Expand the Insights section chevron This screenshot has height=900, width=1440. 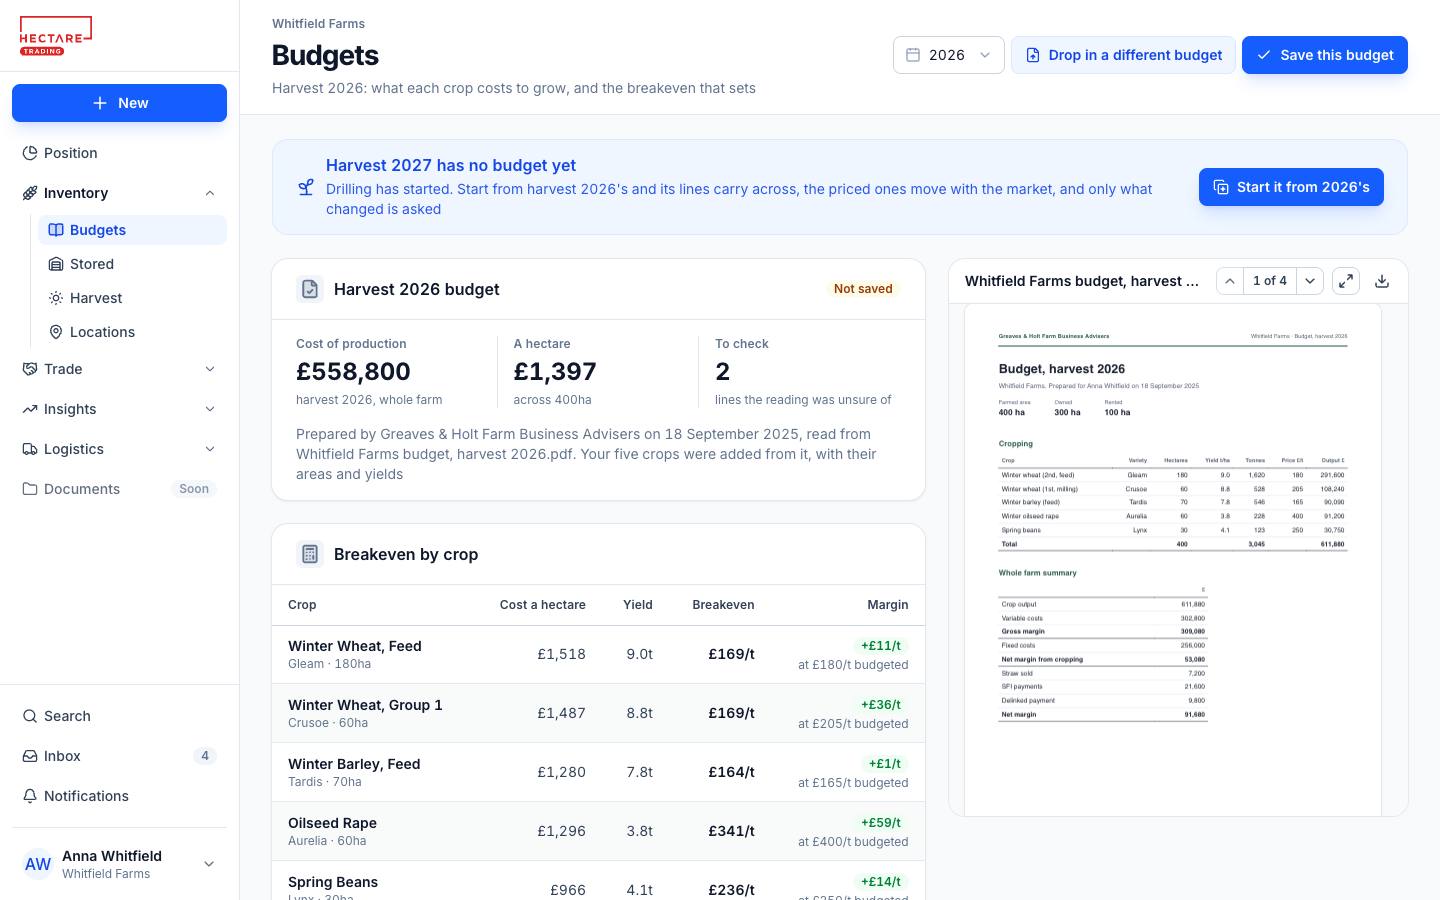[210, 409]
